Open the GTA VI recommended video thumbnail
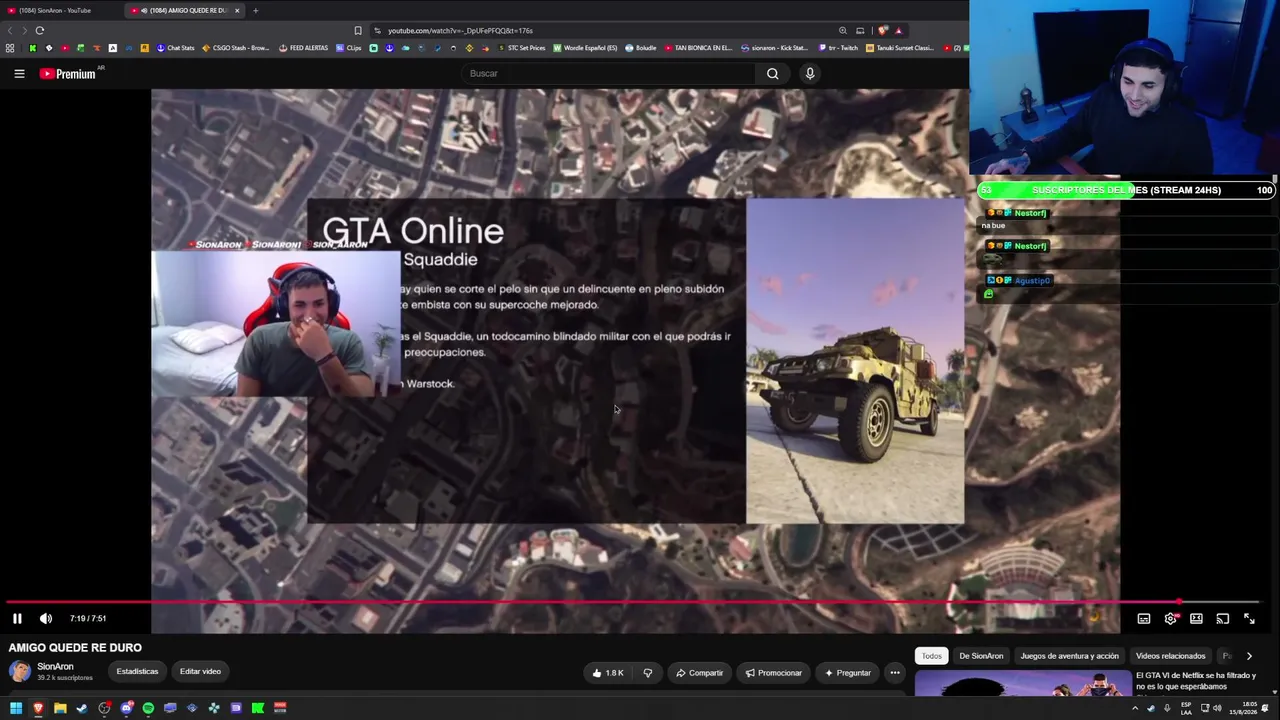 (1022, 684)
